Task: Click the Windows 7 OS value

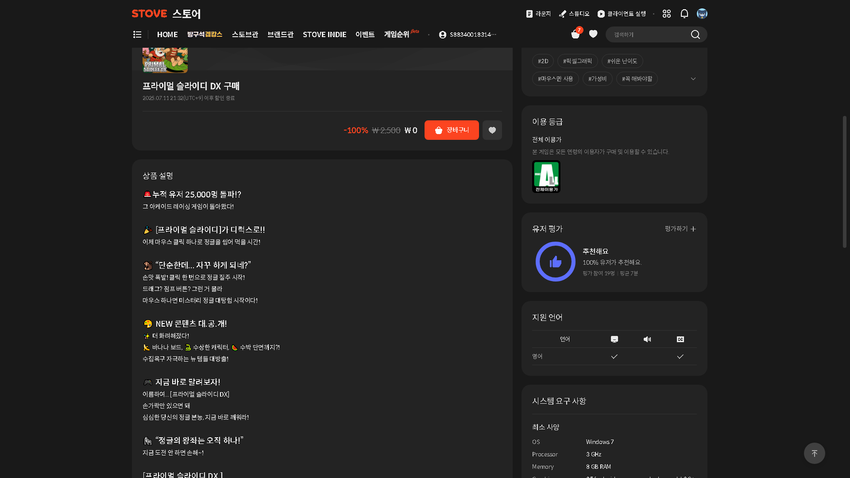Action: [600, 442]
